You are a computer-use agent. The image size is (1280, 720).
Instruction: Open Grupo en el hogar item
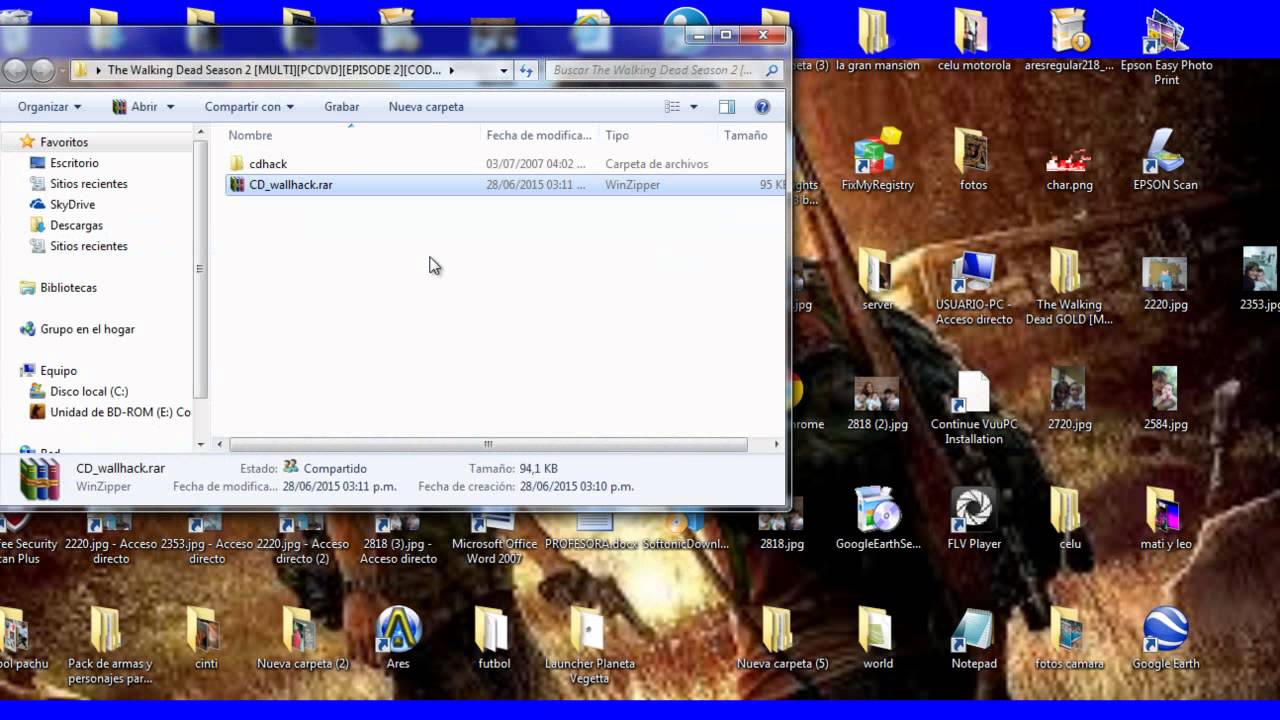point(87,329)
